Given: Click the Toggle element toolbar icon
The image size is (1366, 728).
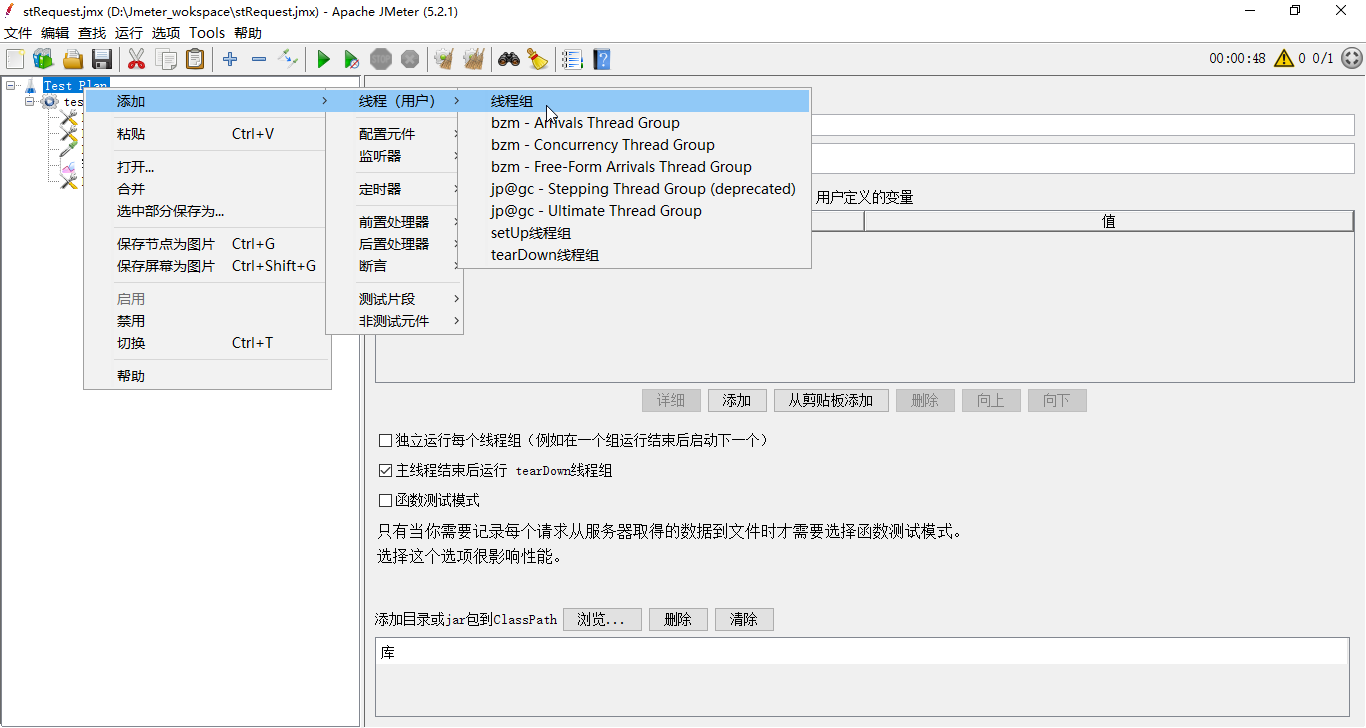Looking at the screenshot, I should point(288,59).
